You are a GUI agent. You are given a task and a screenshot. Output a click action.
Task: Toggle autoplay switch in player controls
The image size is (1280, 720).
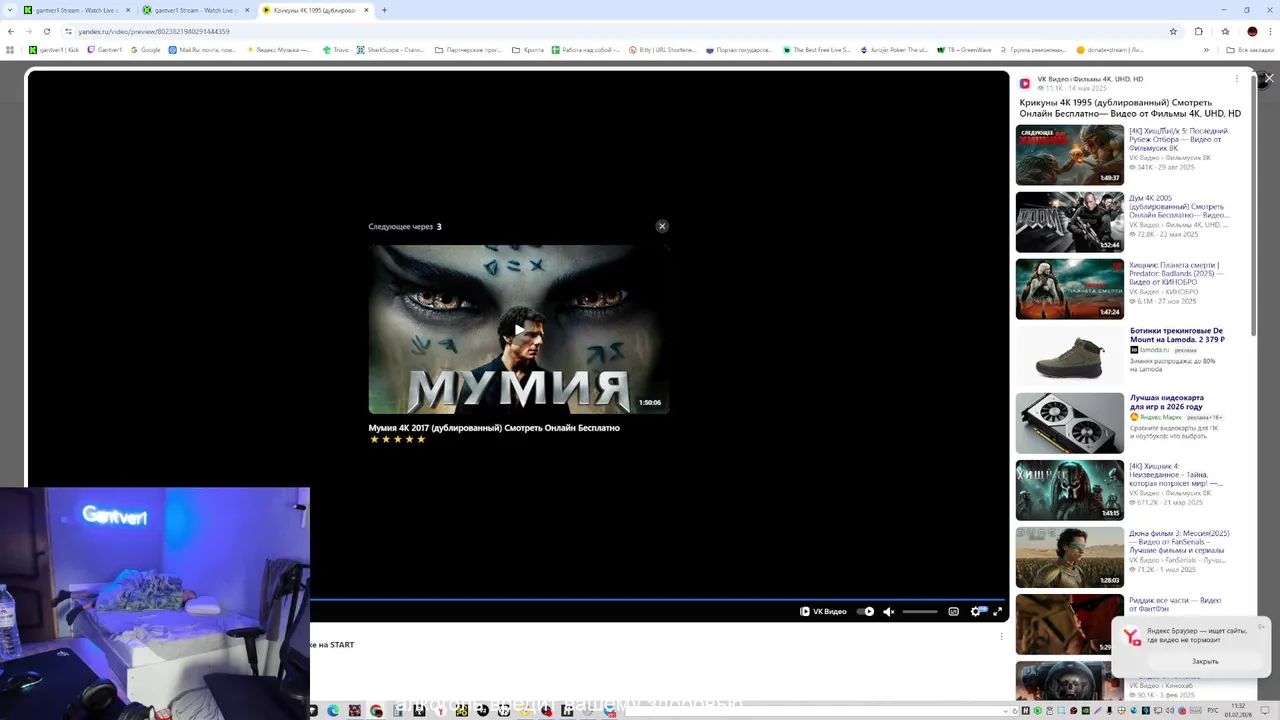click(x=866, y=611)
